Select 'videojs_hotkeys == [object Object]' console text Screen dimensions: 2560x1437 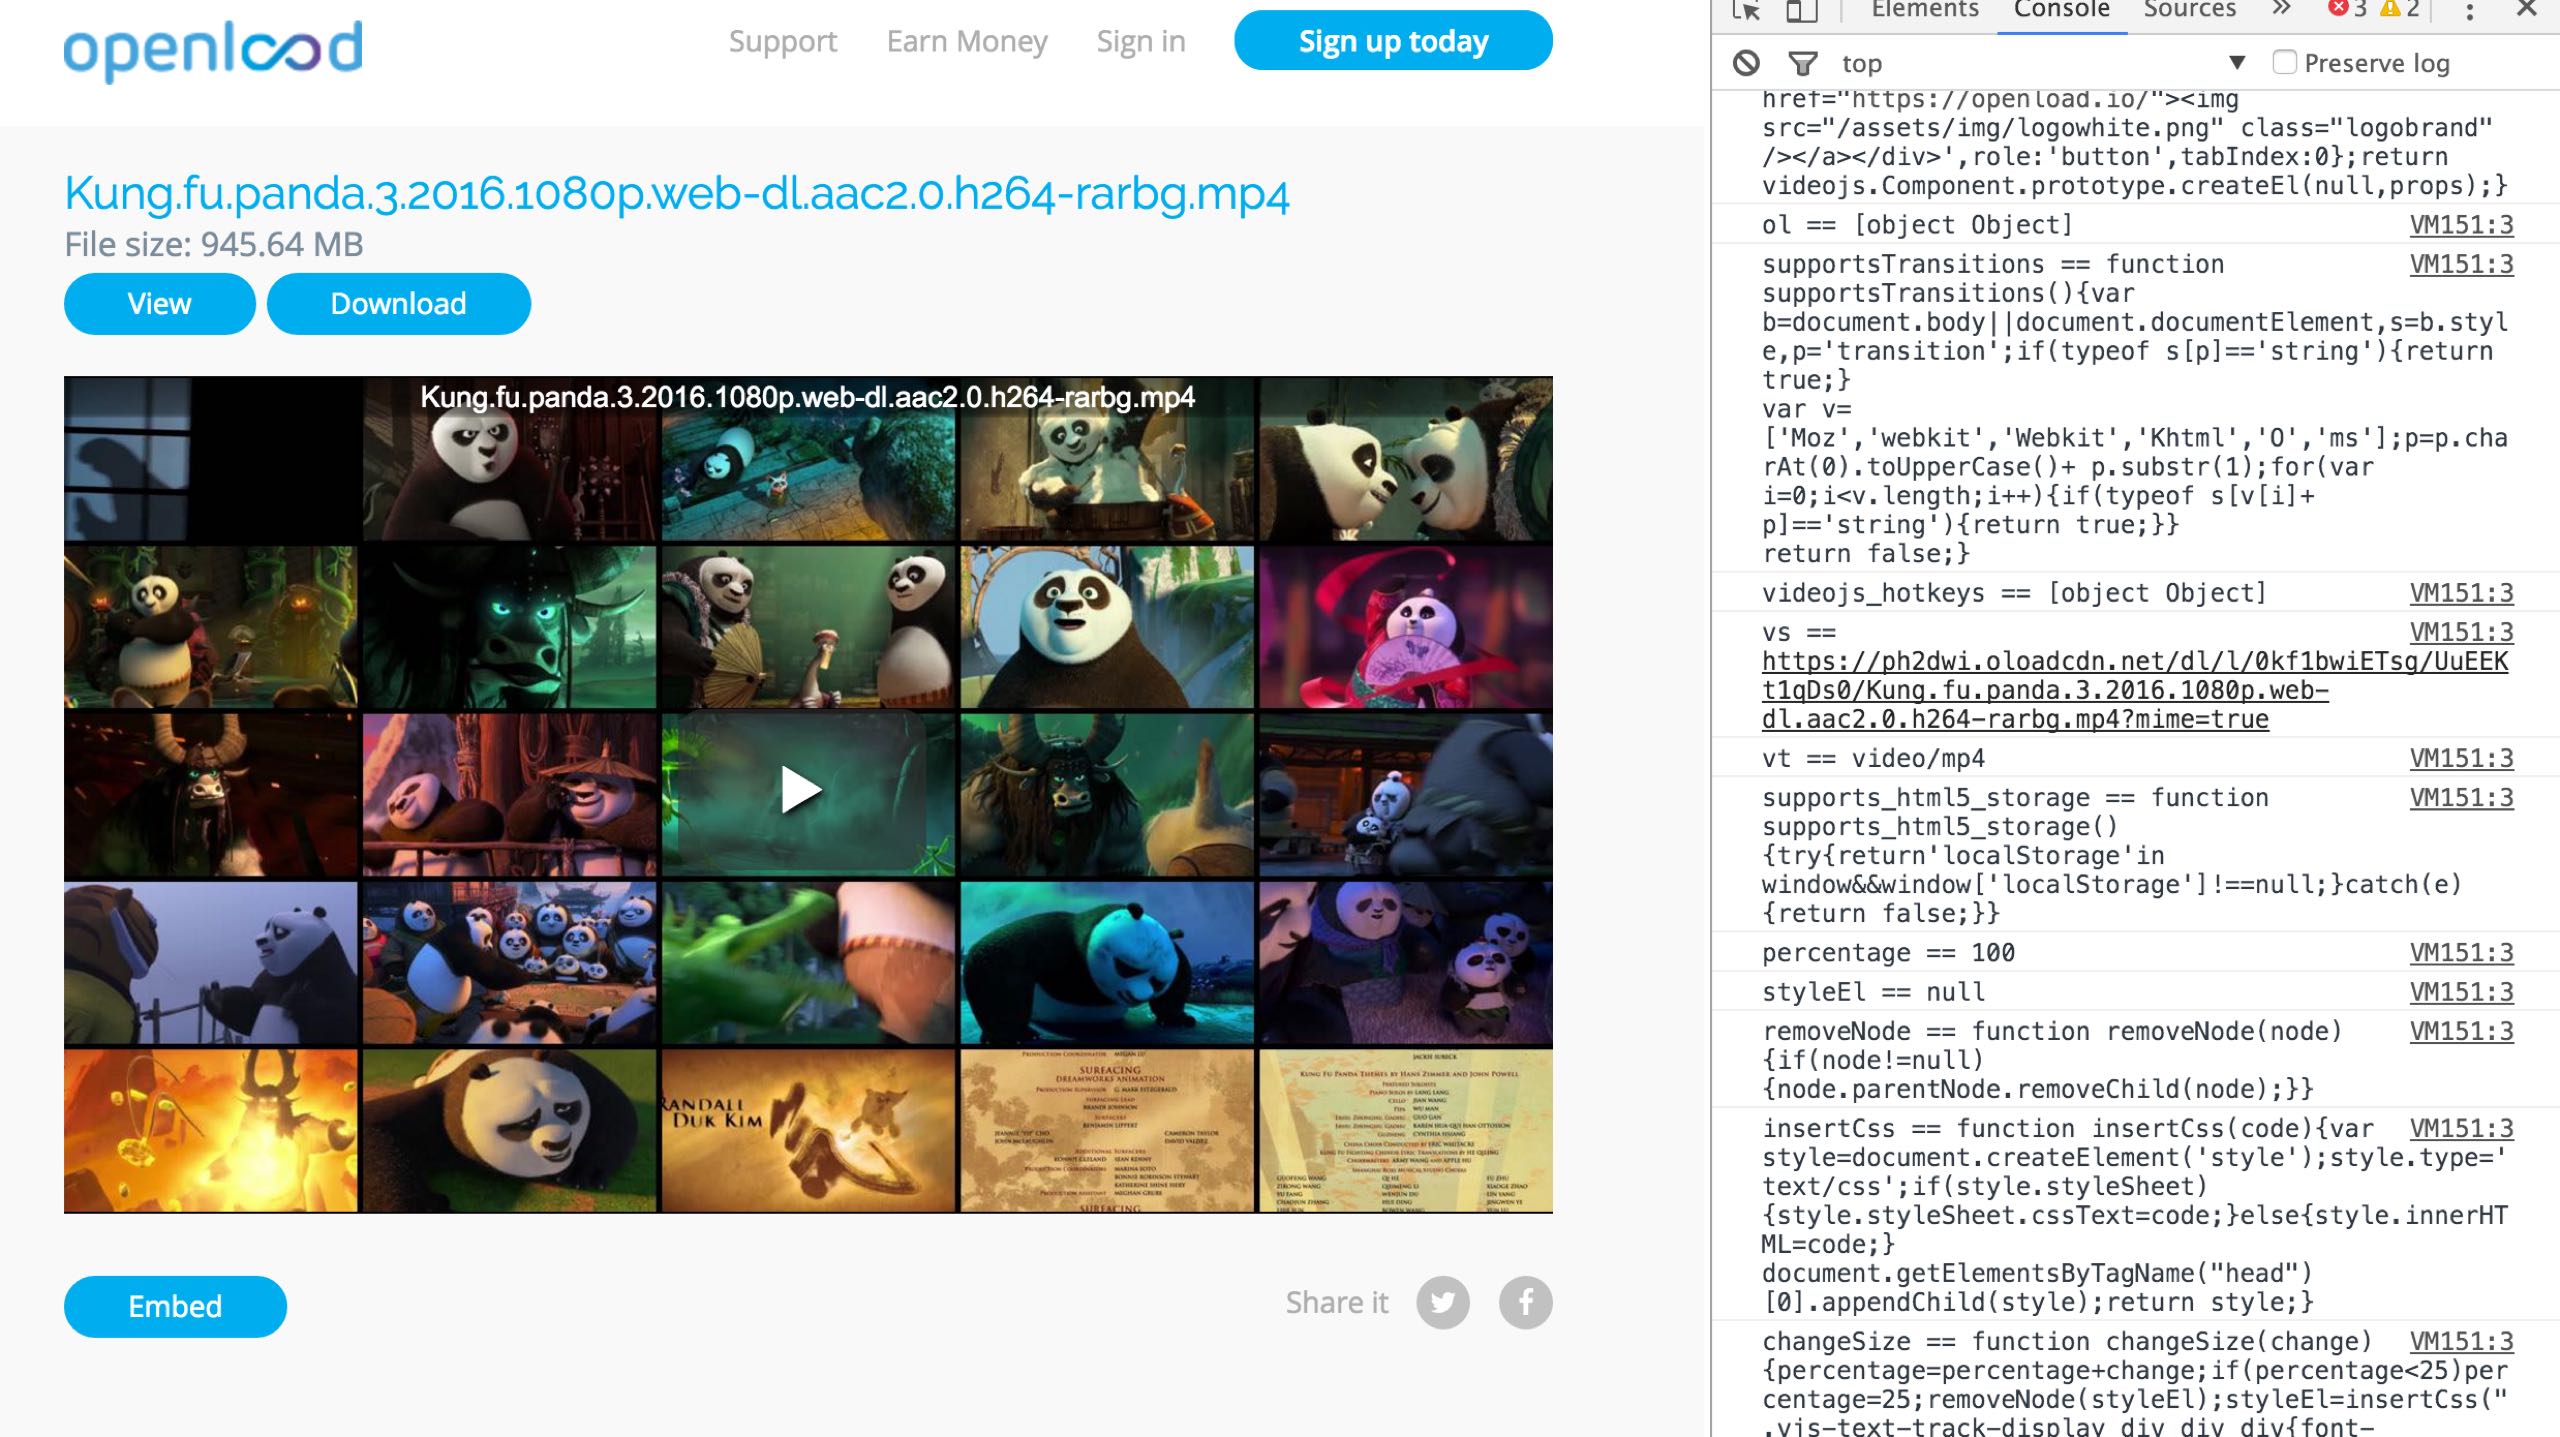(2014, 593)
